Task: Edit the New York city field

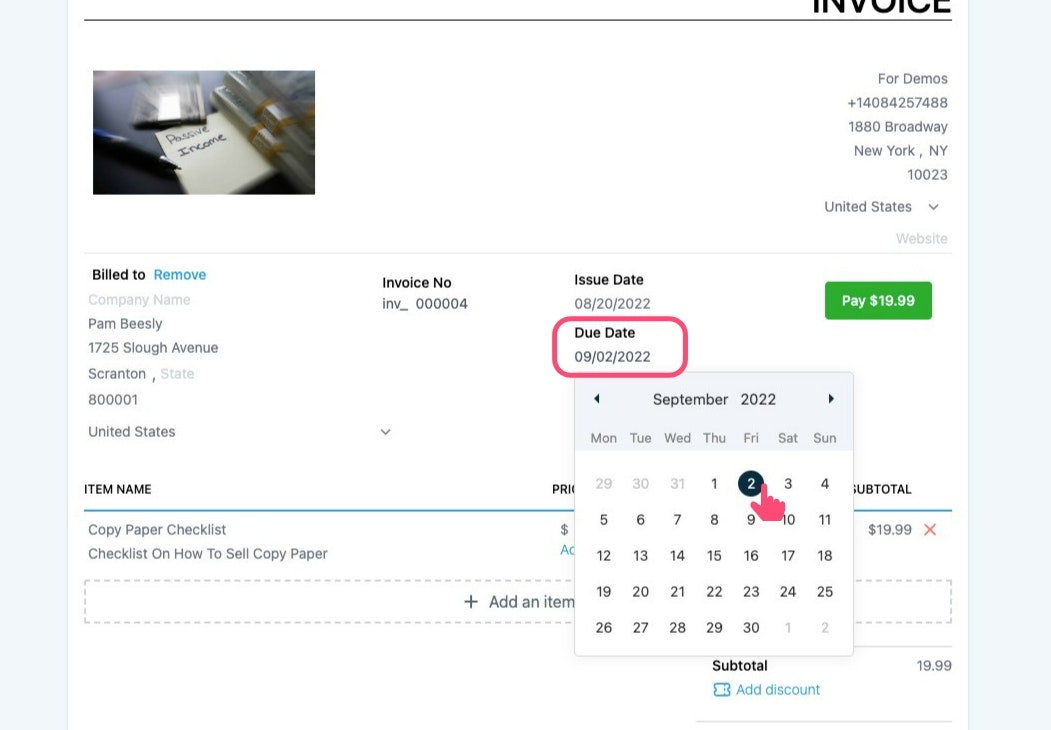Action: pyautogui.click(x=884, y=151)
